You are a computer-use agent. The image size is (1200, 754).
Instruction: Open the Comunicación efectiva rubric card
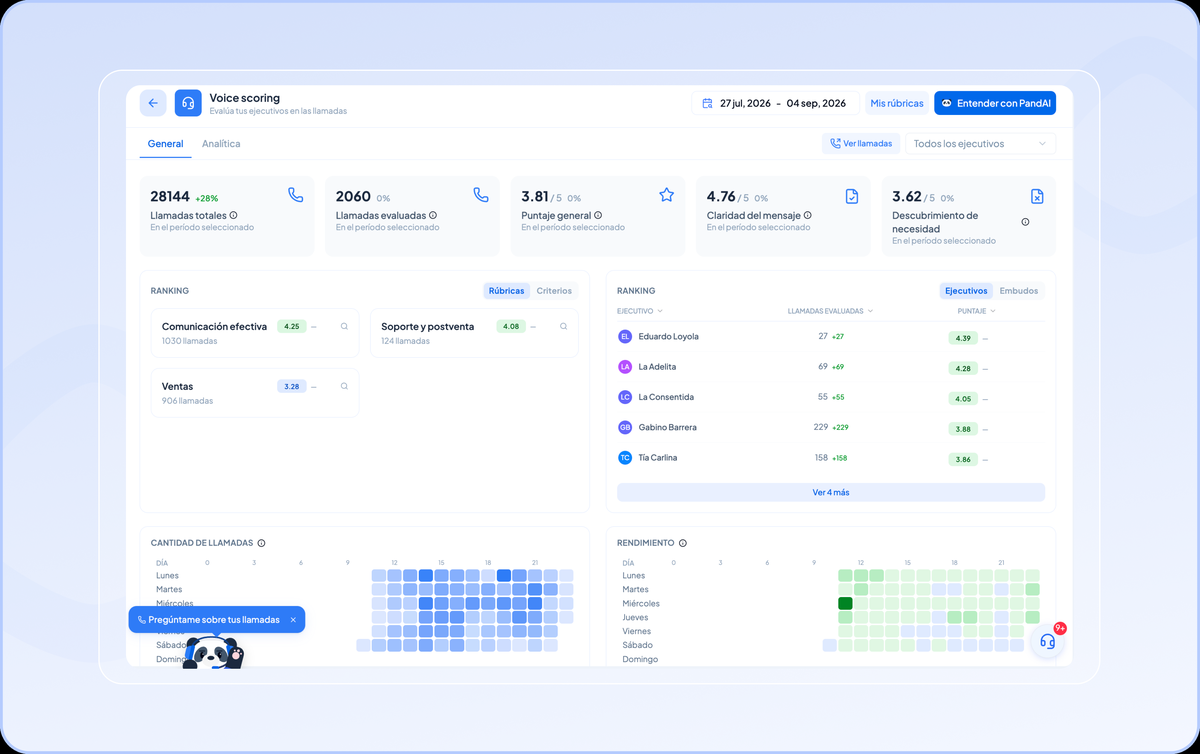click(255, 333)
